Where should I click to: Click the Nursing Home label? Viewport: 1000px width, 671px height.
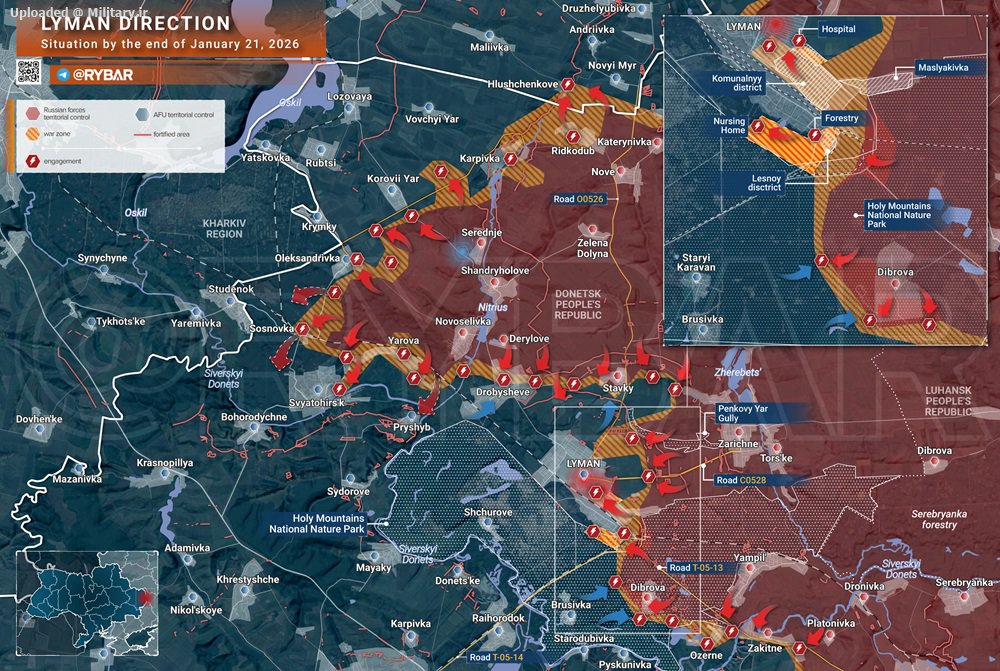tap(730, 126)
